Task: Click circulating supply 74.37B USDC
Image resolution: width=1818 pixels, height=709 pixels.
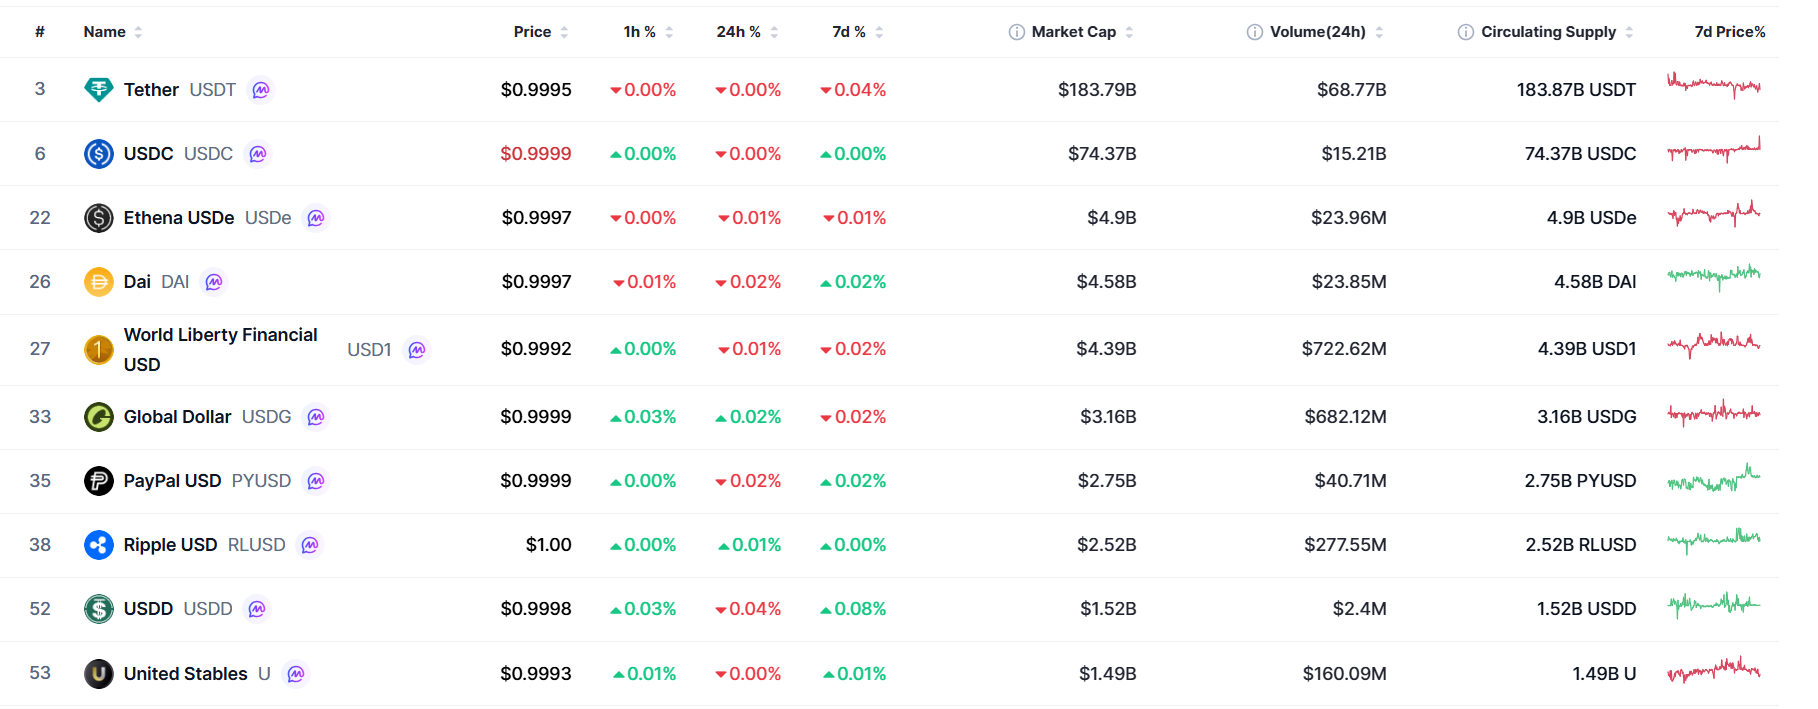Action: [x=1581, y=154]
